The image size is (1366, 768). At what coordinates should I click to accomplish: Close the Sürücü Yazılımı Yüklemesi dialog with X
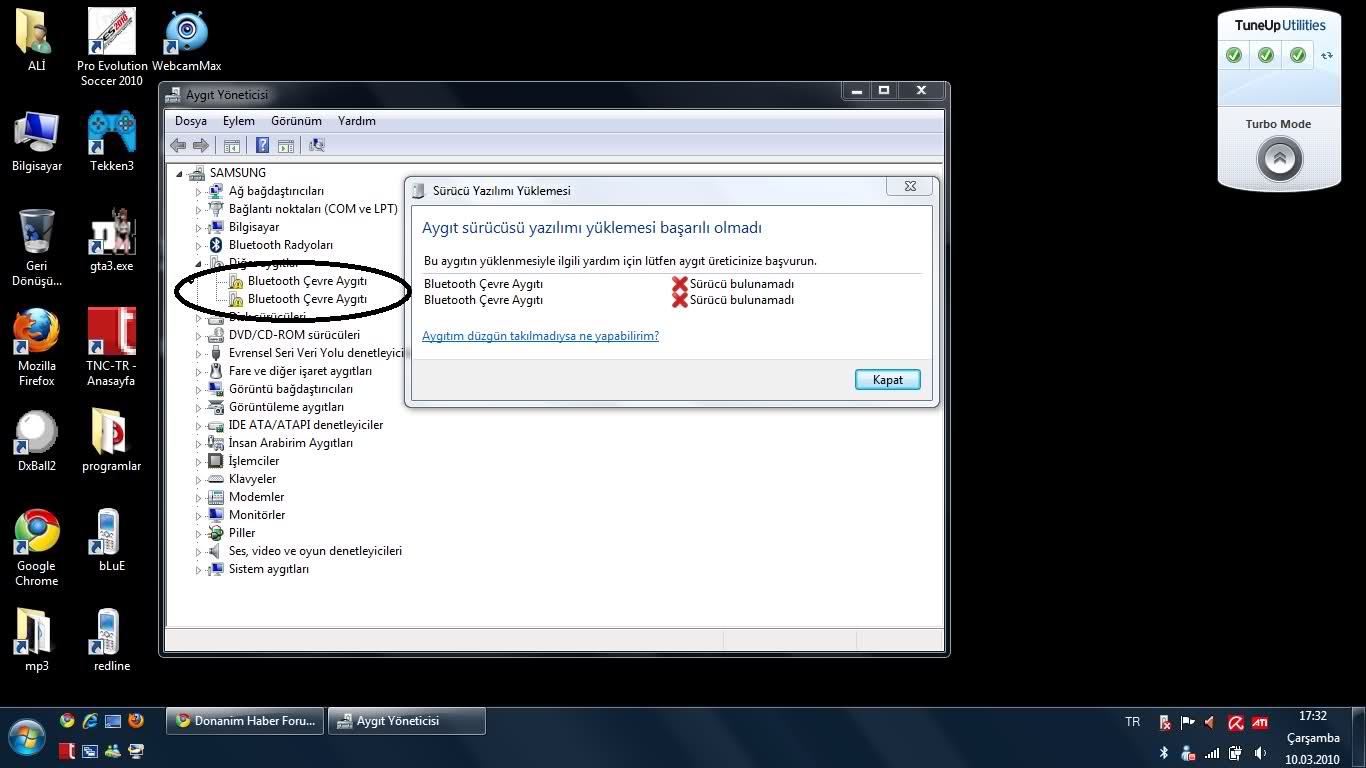[910, 186]
